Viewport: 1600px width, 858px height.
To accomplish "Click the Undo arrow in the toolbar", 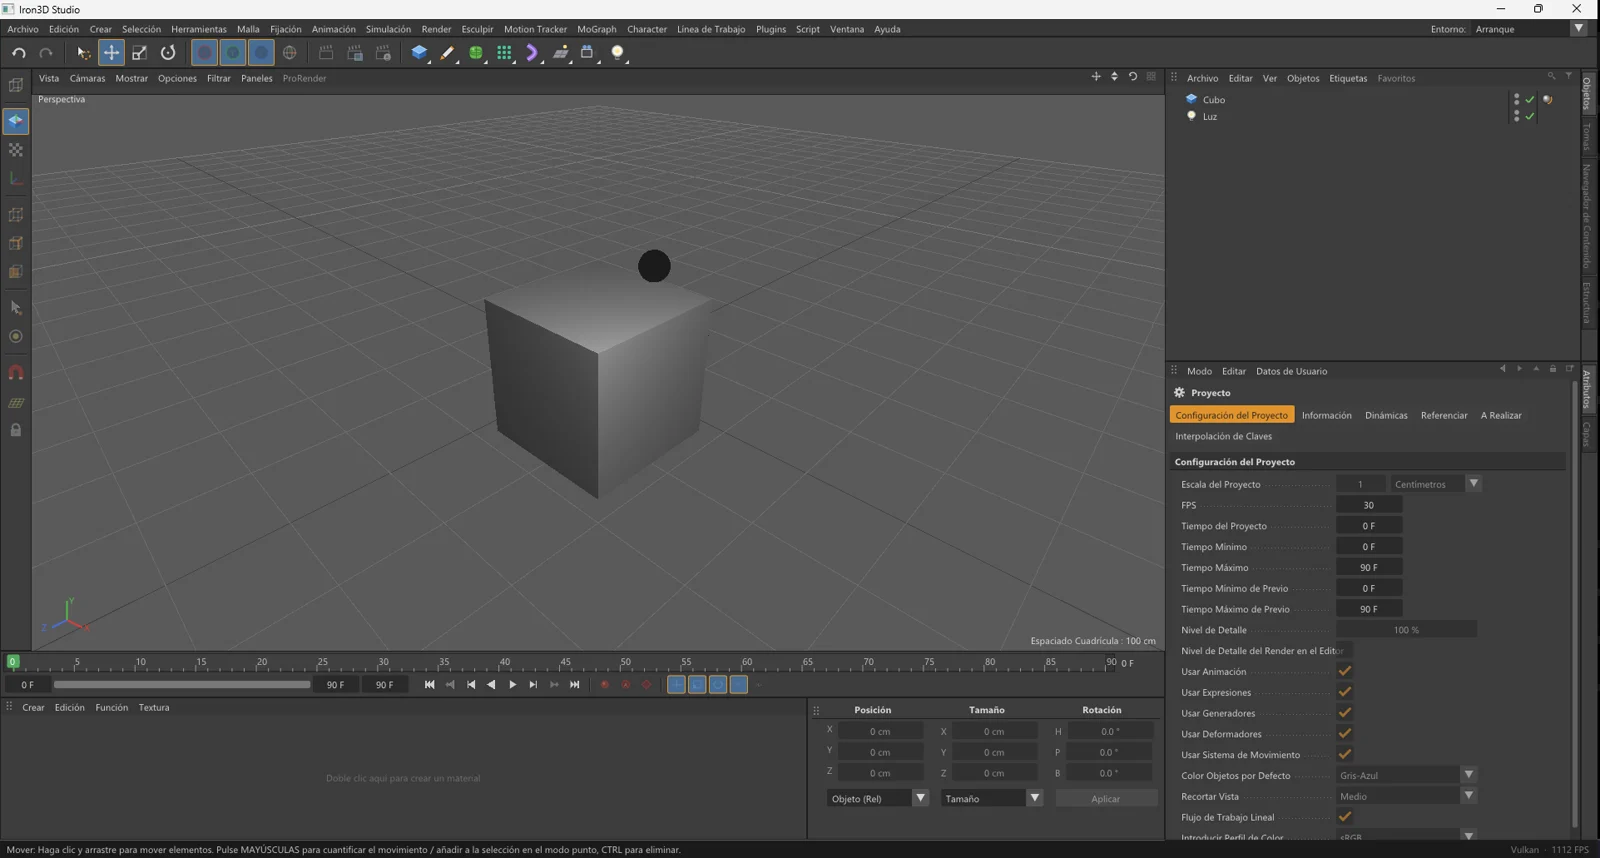I will tap(19, 53).
